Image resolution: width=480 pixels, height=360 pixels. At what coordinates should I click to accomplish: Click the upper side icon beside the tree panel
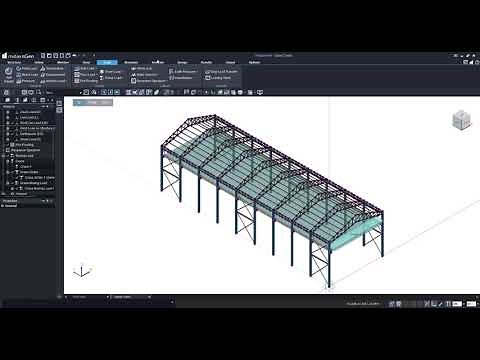click(x=59, y=103)
